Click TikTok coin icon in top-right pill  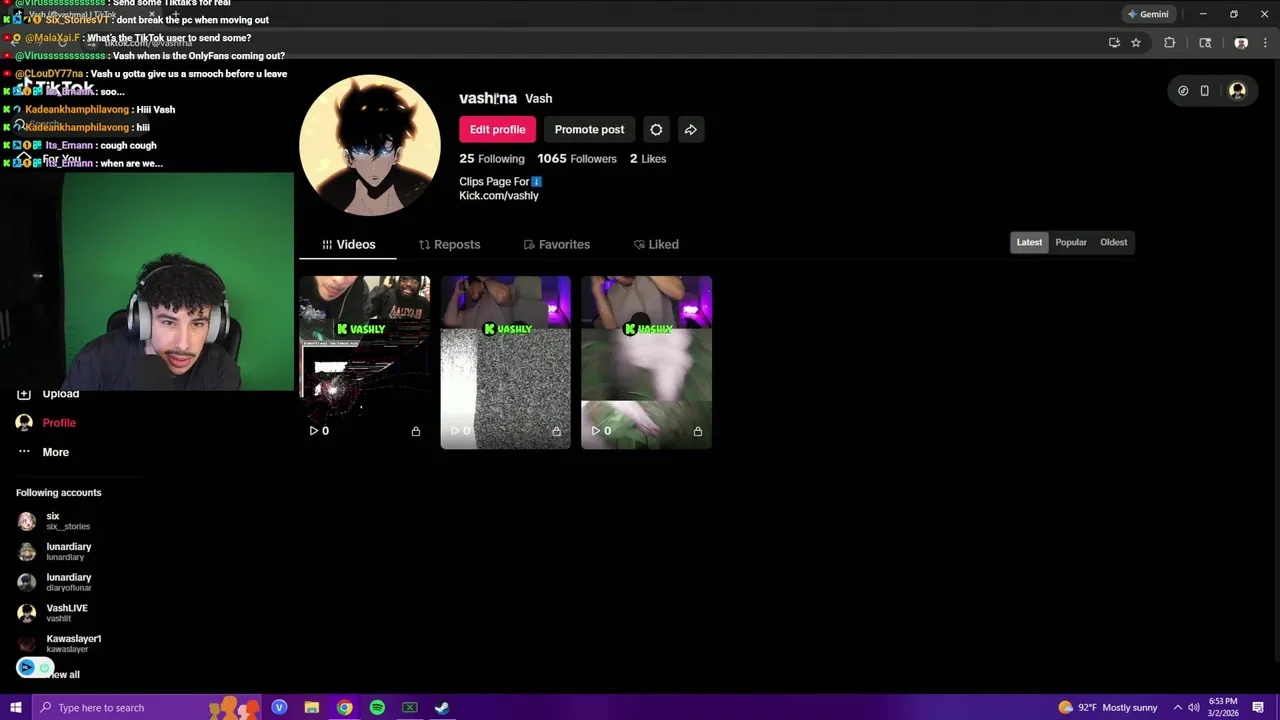[1183, 91]
